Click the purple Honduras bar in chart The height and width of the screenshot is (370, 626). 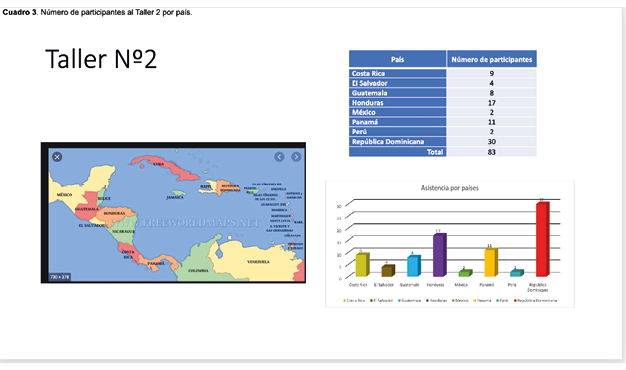pos(440,255)
